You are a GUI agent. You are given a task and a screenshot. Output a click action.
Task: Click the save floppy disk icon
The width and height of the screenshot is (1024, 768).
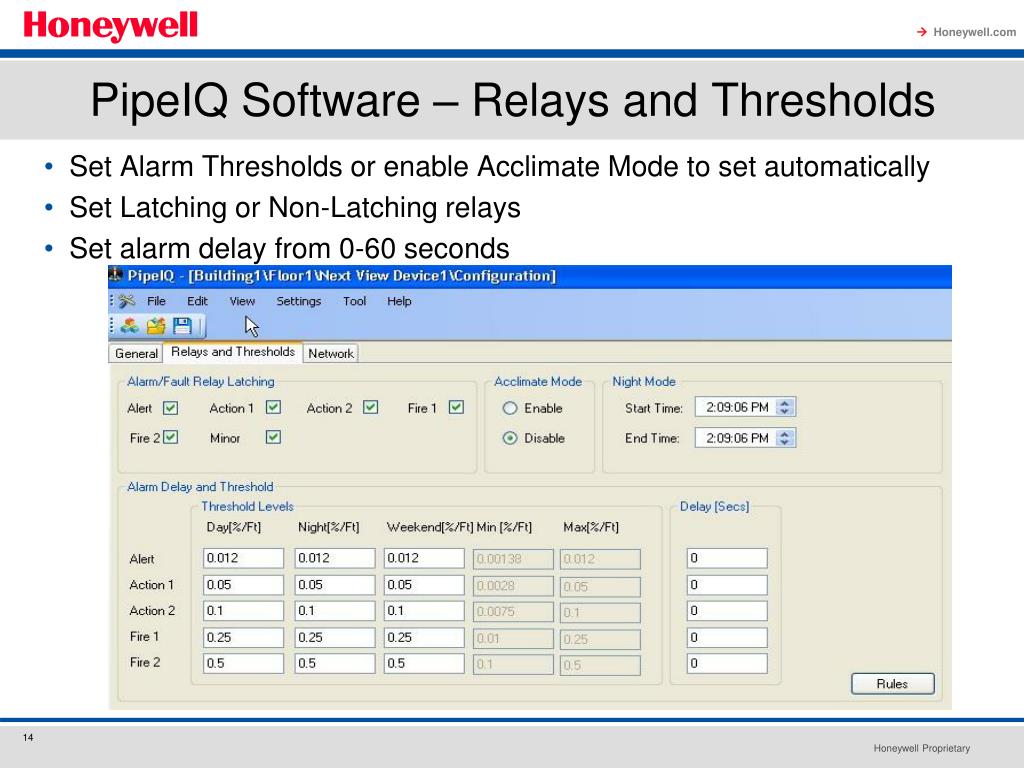[x=182, y=325]
